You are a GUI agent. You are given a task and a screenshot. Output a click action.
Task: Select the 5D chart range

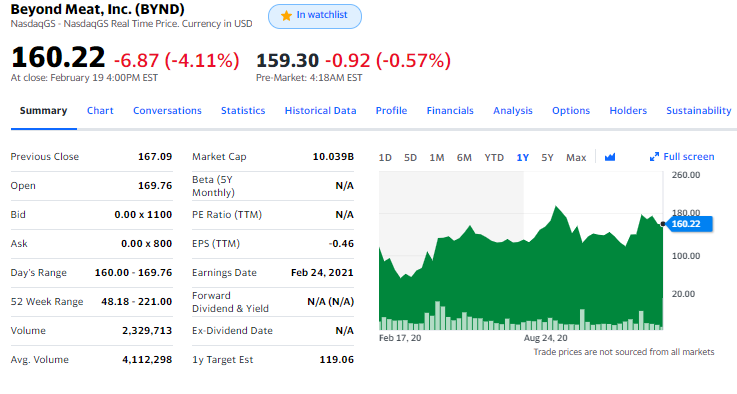pos(410,158)
